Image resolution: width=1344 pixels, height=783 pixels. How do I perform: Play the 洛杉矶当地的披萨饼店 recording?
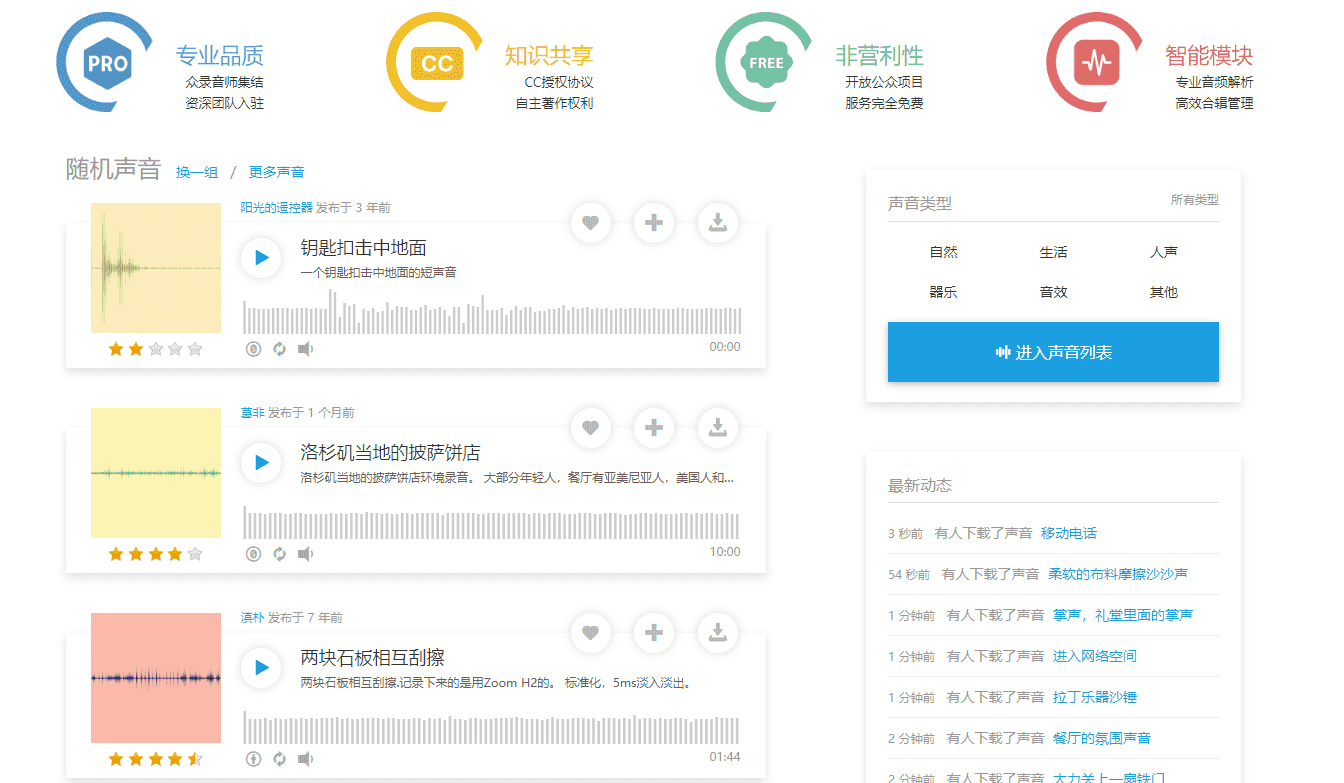coord(261,462)
